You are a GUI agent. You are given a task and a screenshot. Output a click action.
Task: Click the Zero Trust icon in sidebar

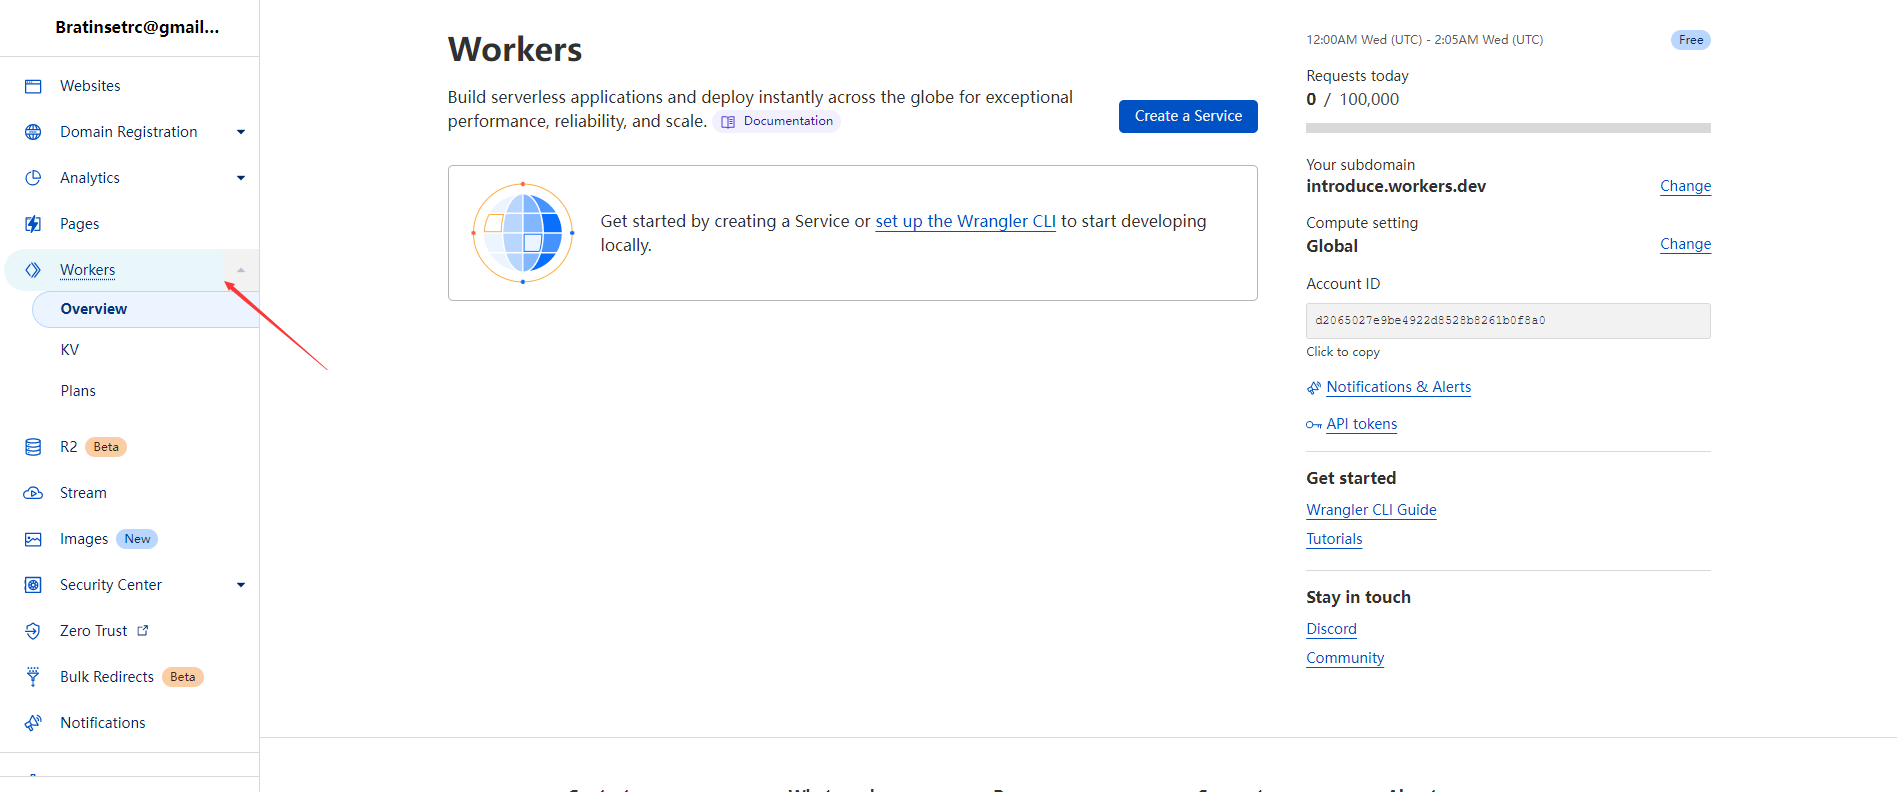coord(33,631)
